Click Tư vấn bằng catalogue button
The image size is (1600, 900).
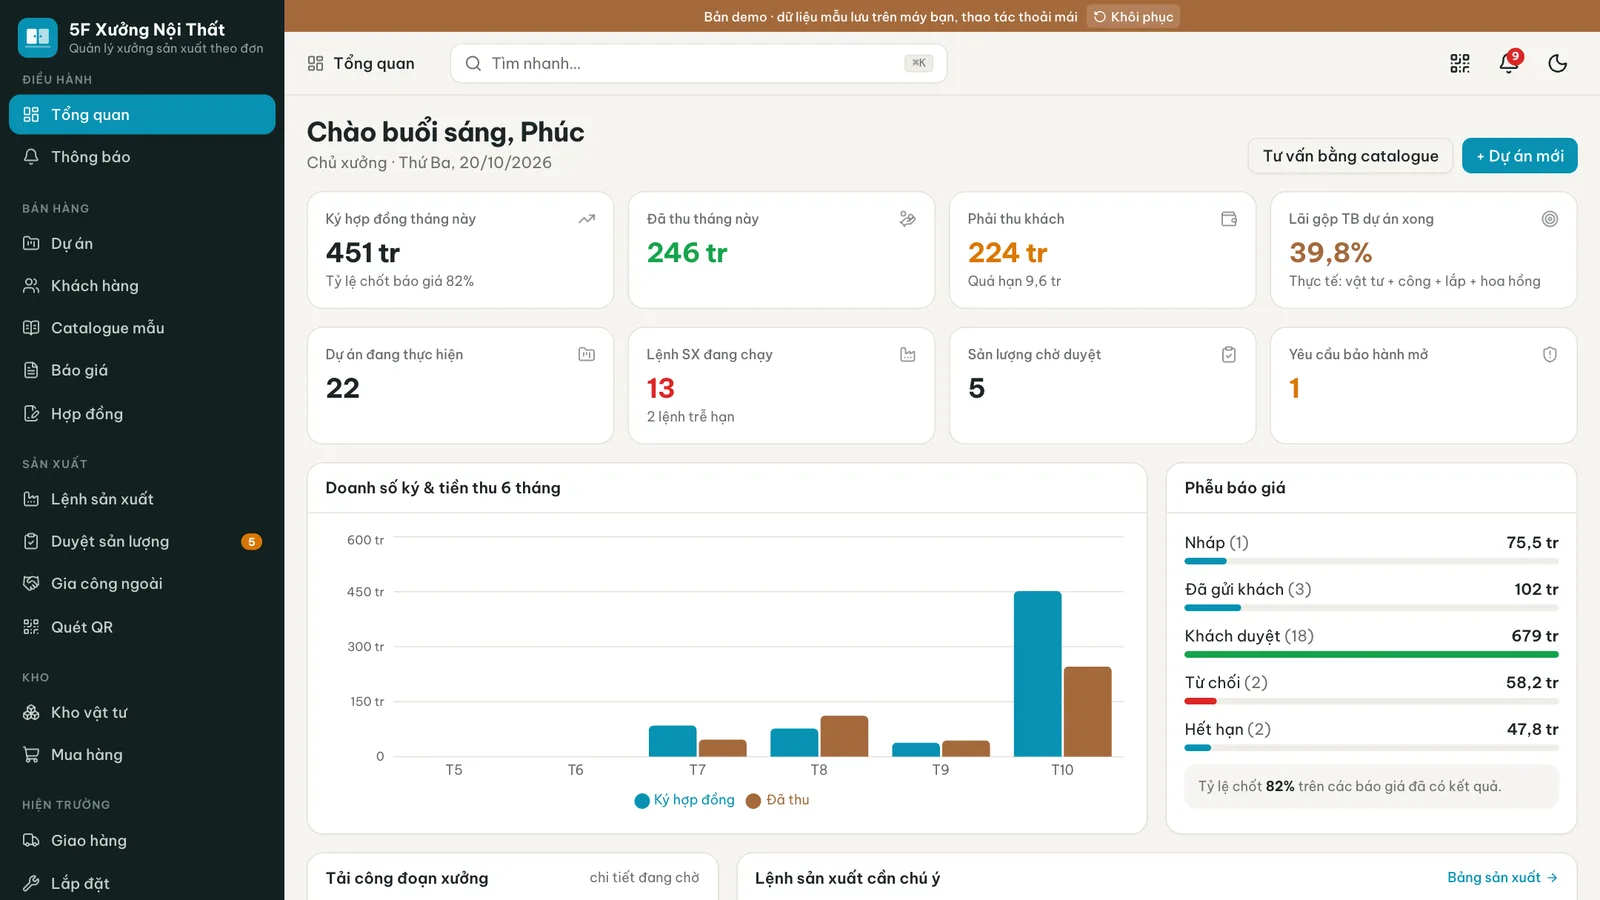1350,156
